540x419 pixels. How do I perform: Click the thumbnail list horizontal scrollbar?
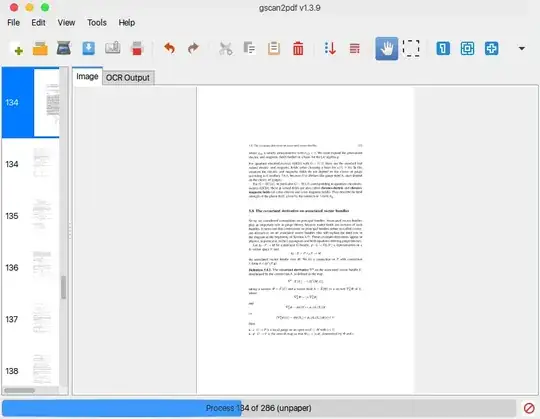tap(20, 390)
